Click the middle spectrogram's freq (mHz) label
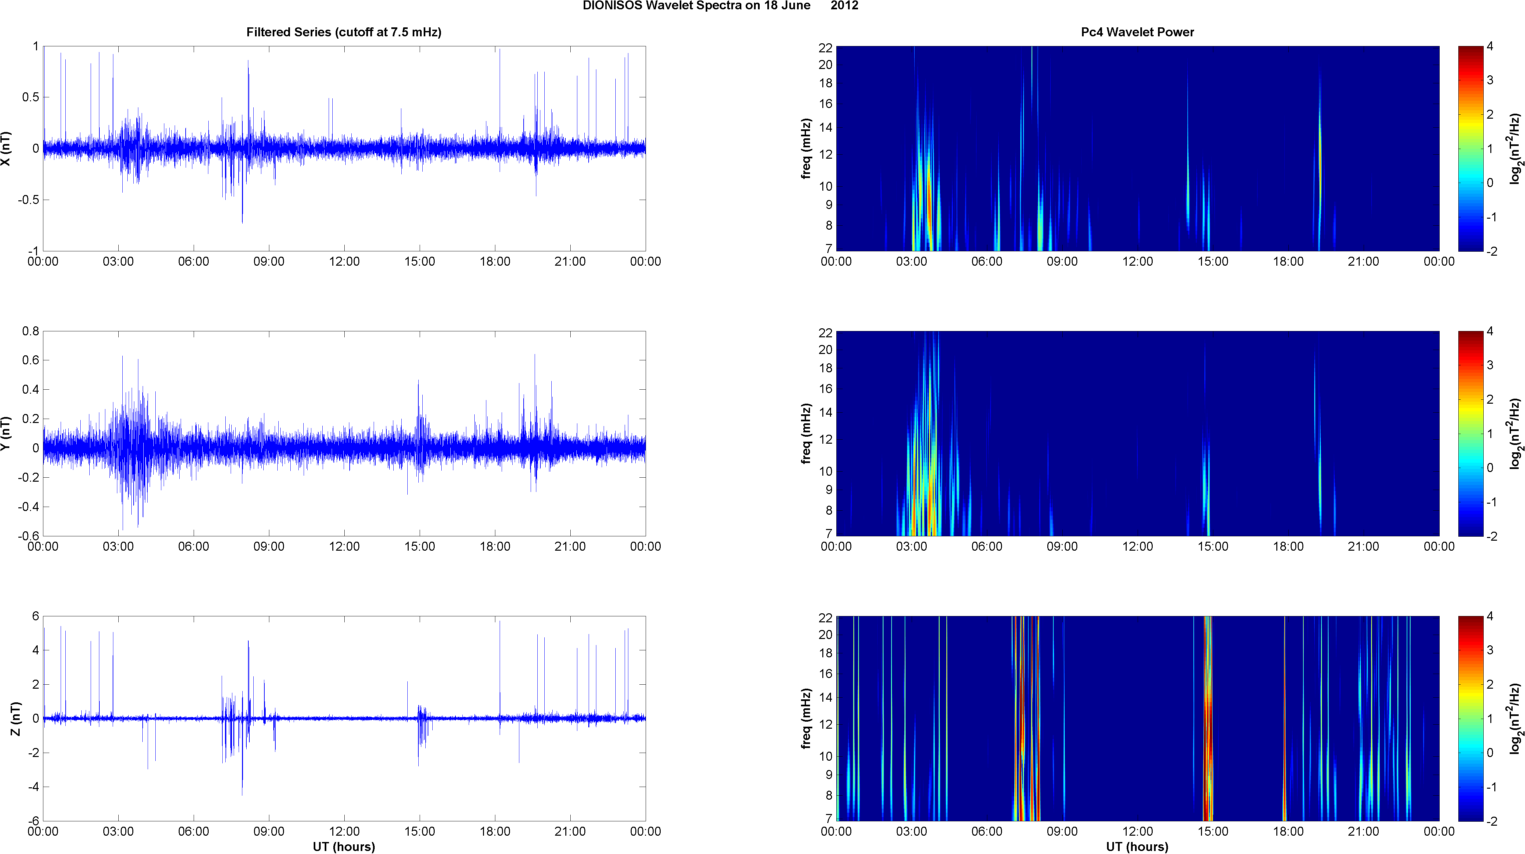This screenshot has width=1525, height=854. [805, 433]
